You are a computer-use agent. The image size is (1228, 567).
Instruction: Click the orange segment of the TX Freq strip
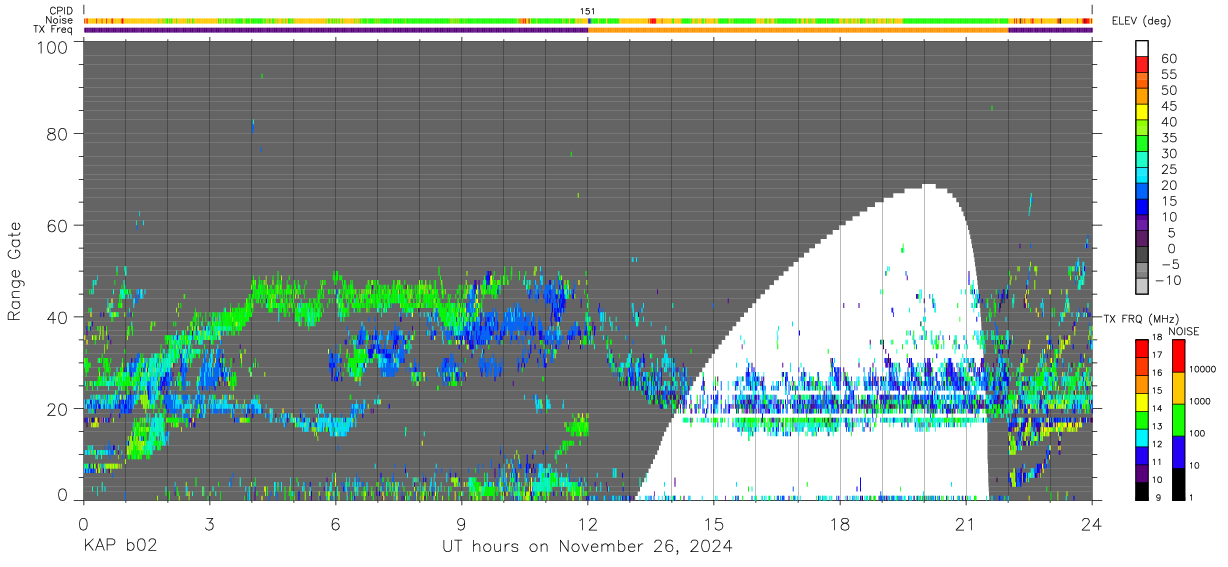pos(798,30)
